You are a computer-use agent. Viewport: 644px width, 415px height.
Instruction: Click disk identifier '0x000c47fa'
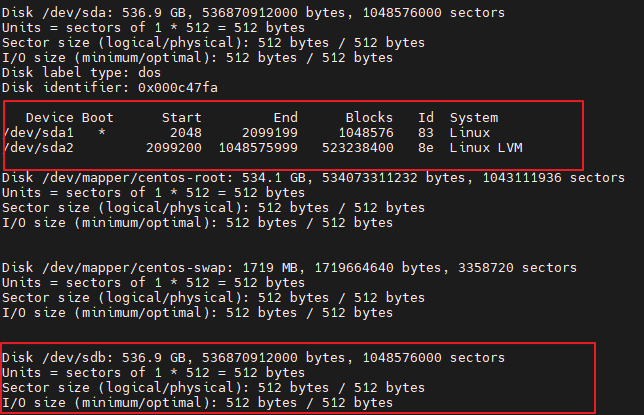(x=178, y=88)
